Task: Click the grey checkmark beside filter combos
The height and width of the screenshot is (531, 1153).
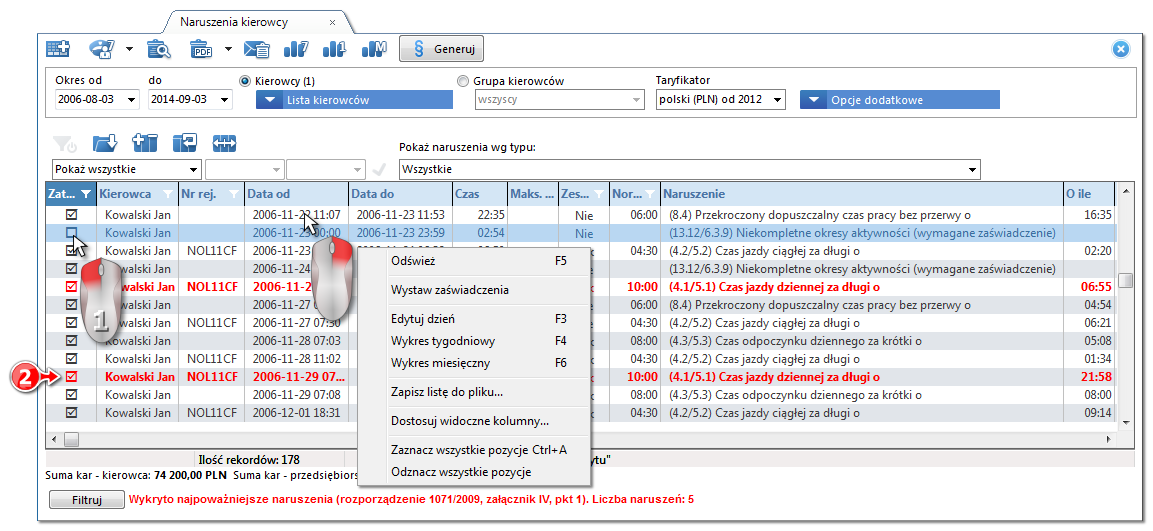Action: pos(379,170)
